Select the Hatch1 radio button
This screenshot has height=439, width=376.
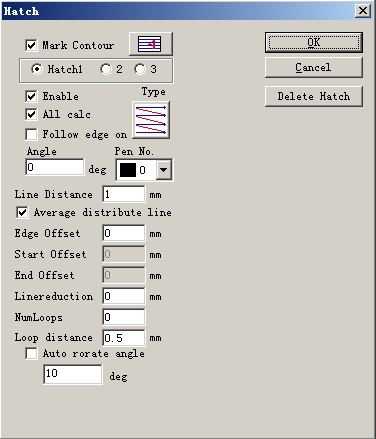(x=37, y=69)
